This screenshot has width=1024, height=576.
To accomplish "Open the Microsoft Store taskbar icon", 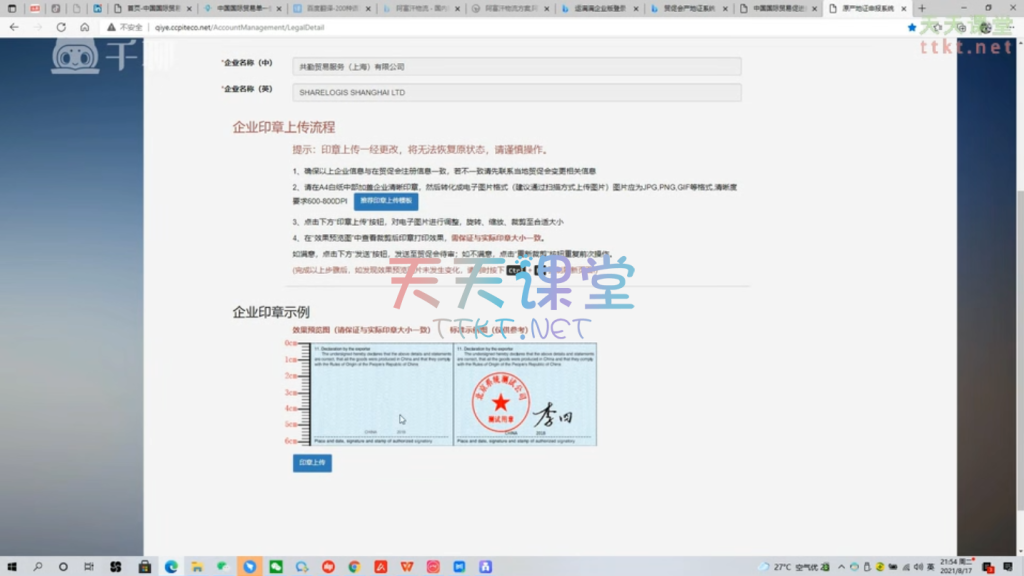I will pyautogui.click(x=145, y=566).
